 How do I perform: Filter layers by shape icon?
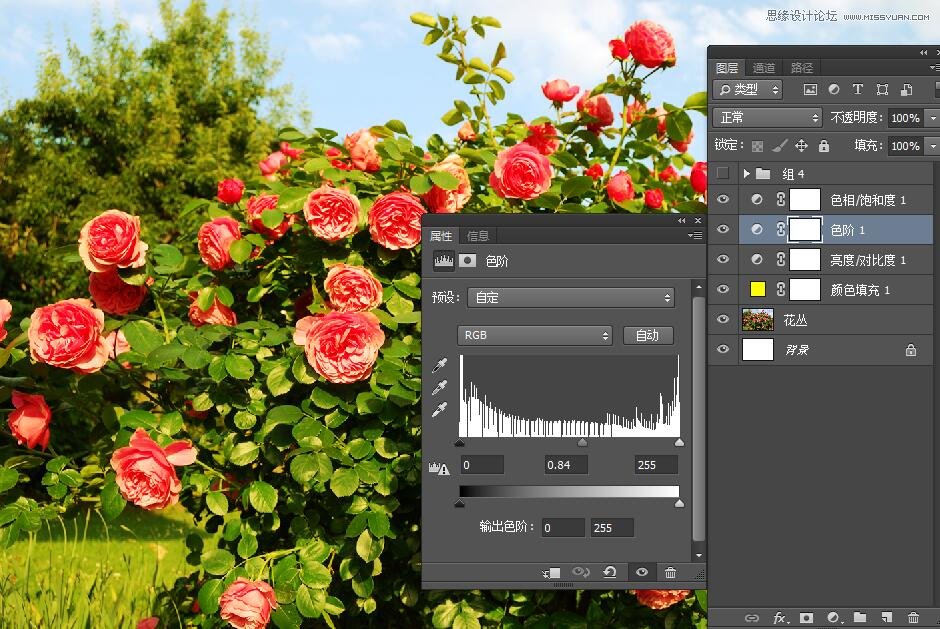pos(882,89)
